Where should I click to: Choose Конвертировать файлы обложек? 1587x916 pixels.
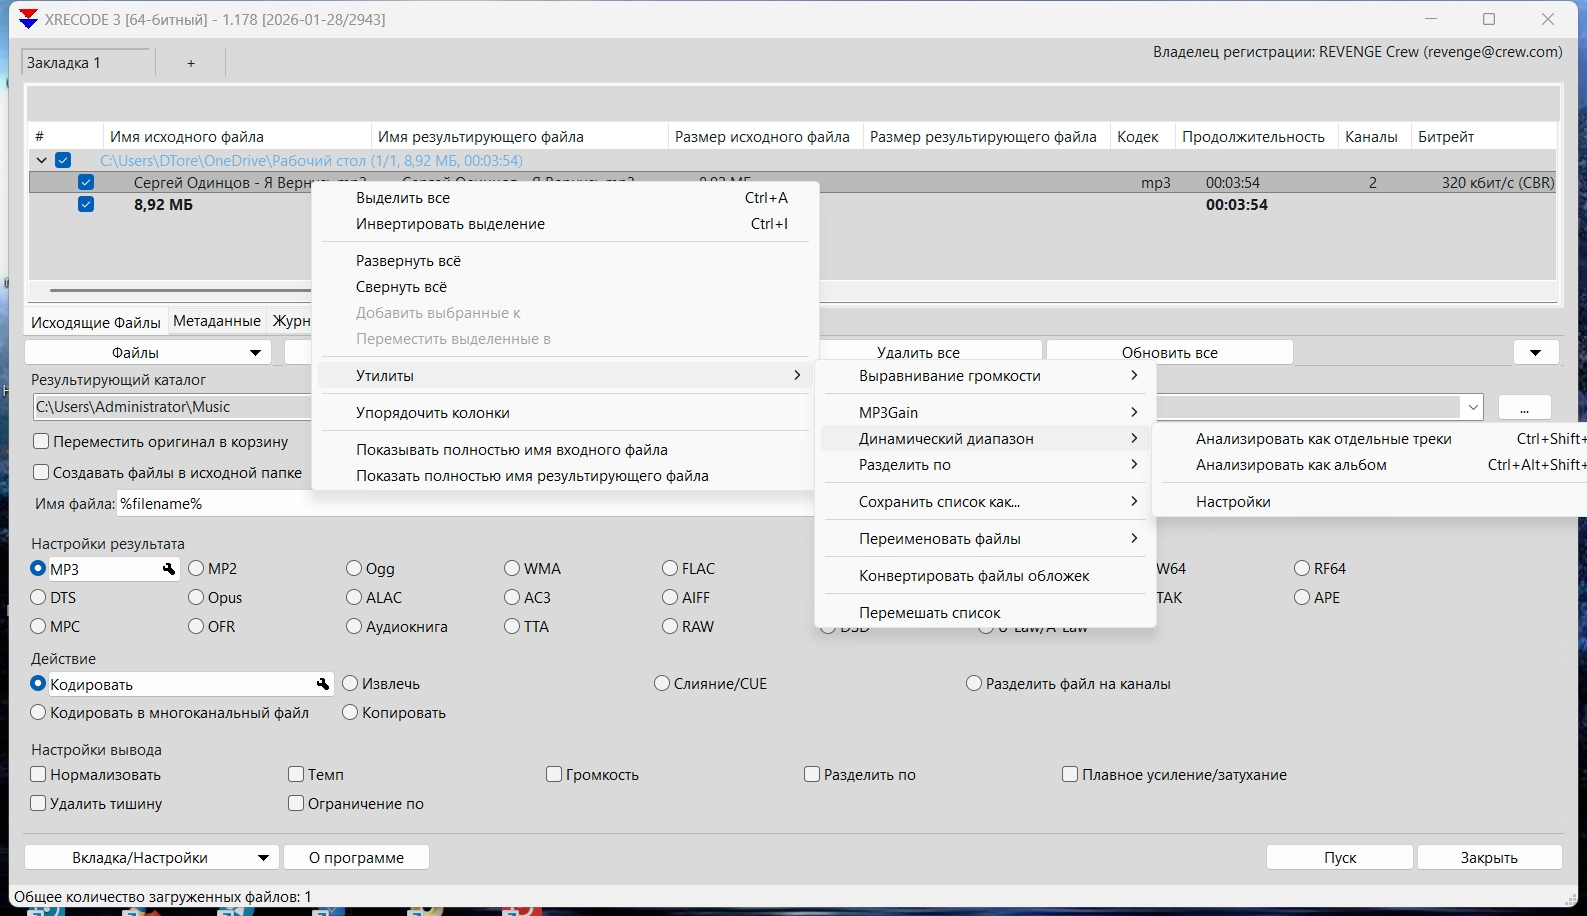[x=986, y=575]
